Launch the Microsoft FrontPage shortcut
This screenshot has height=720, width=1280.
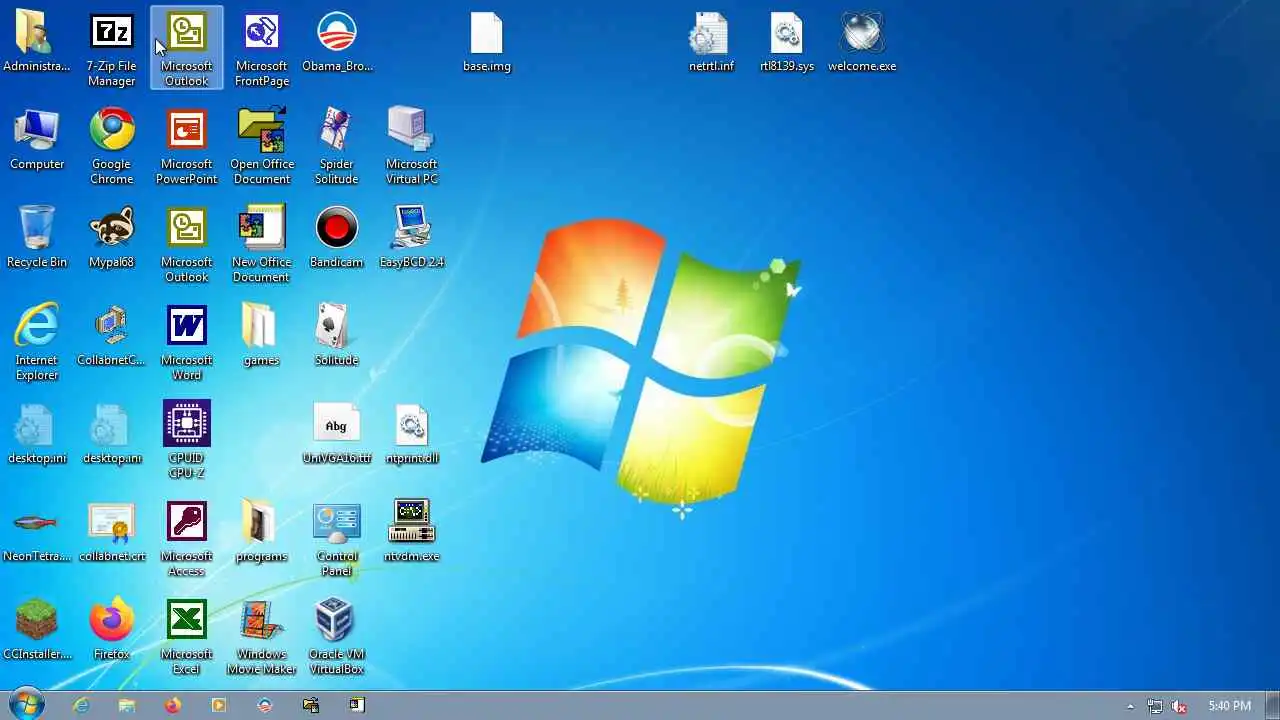262,50
